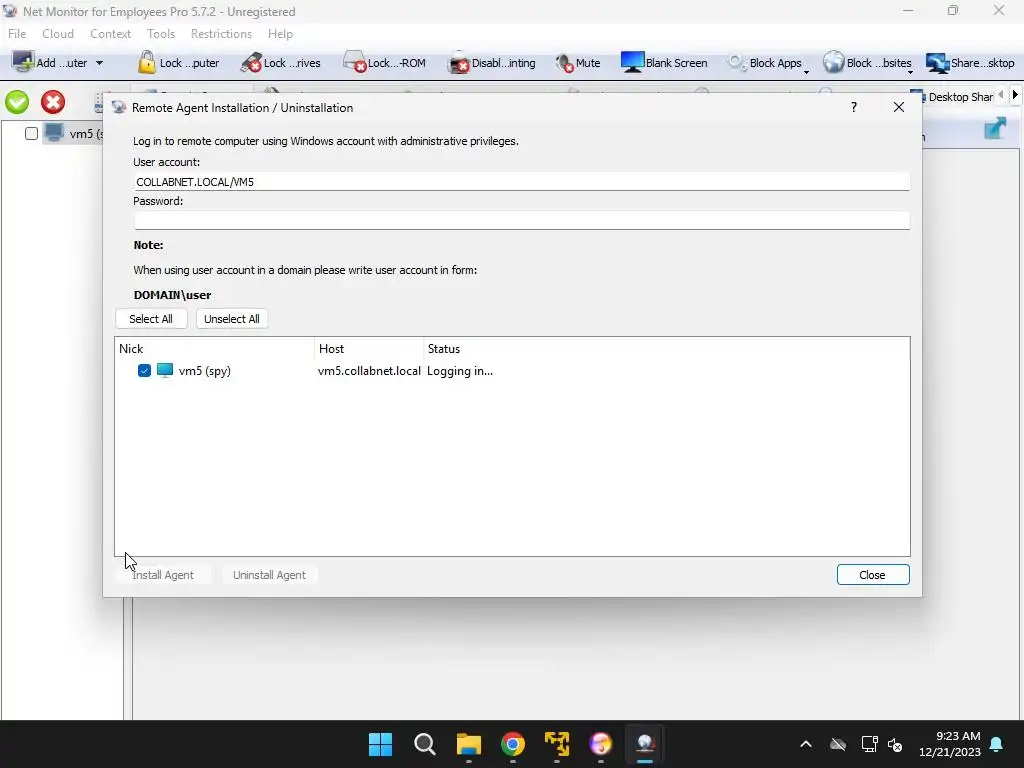
Task: Click the 'Logging in...' status cell
Action: (460, 371)
